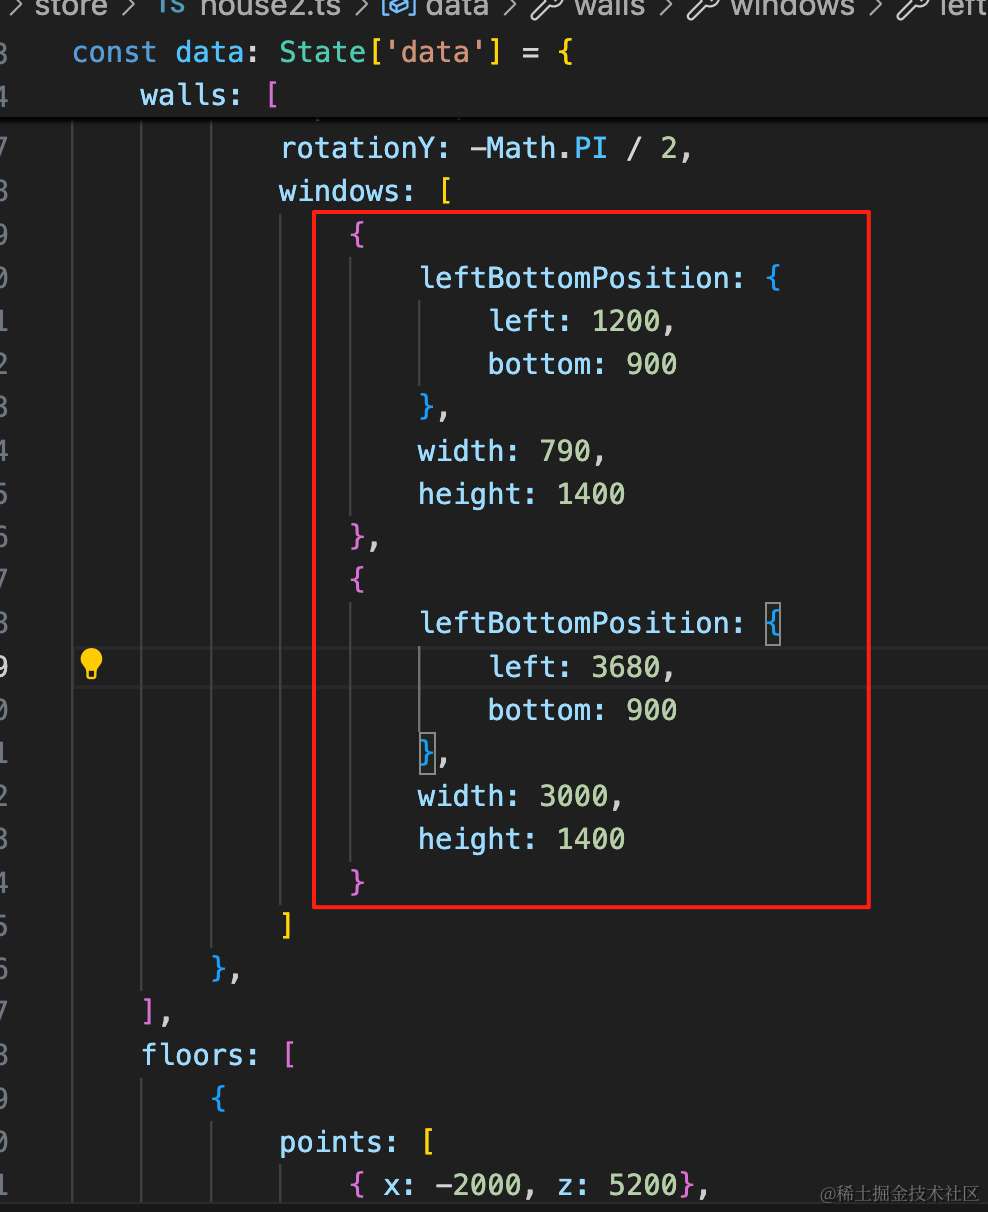This screenshot has width=988, height=1212.
Task: Select the data breadcrumb symbol
Action: coord(436,8)
